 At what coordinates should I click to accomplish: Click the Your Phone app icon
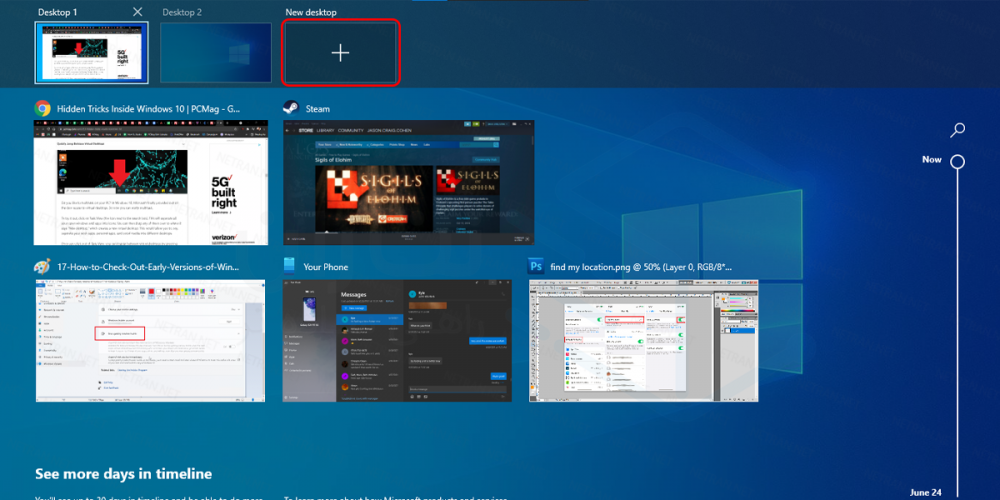291,267
